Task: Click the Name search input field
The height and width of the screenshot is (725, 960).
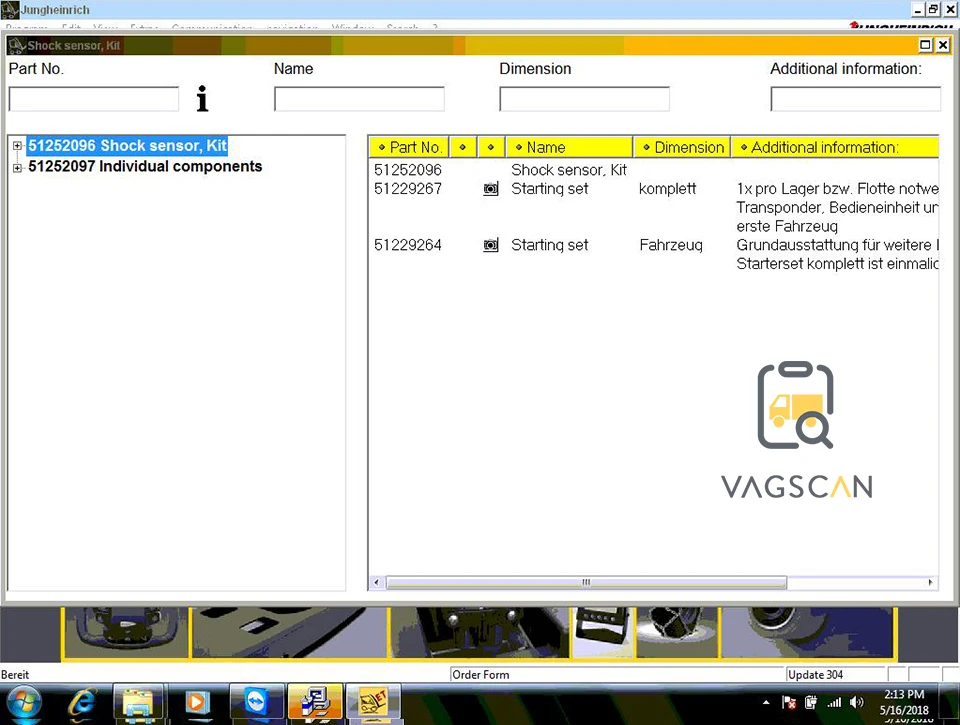Action: pos(359,99)
